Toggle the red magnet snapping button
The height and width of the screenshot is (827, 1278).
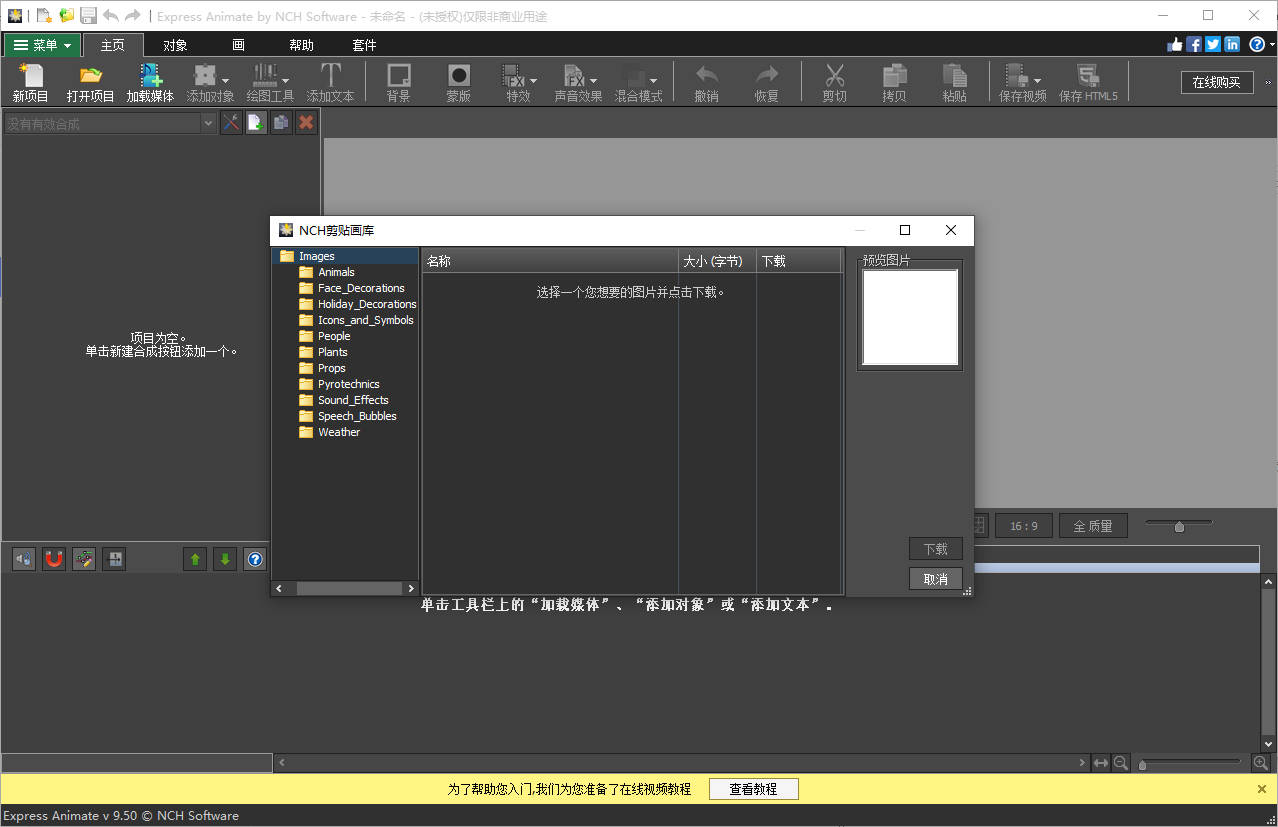pos(54,559)
